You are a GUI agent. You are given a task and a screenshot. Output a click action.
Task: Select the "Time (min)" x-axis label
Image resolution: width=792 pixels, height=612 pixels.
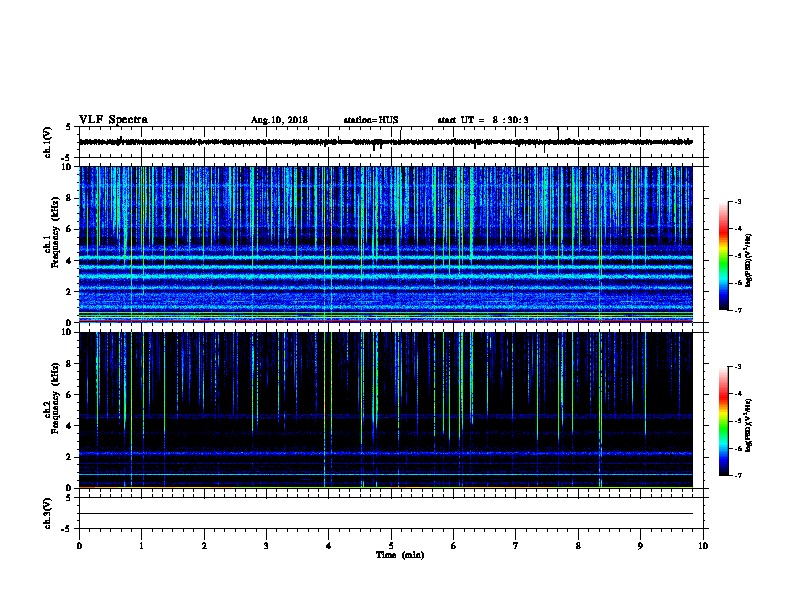[400, 555]
